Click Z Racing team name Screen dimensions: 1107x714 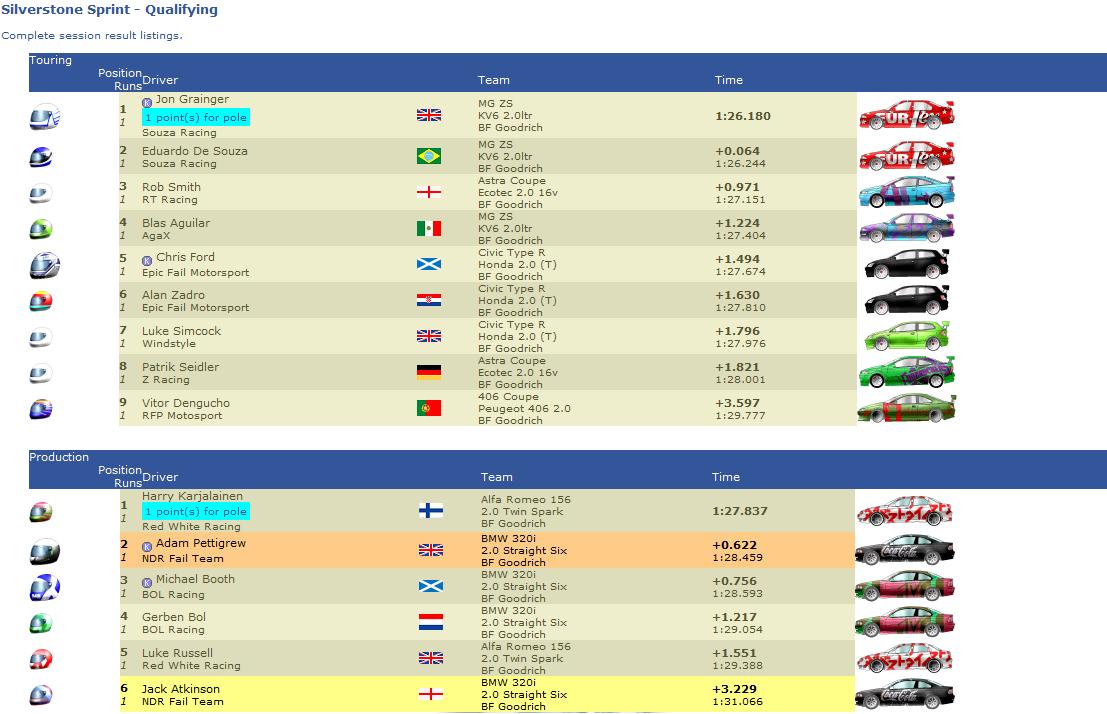pyautogui.click(x=166, y=380)
